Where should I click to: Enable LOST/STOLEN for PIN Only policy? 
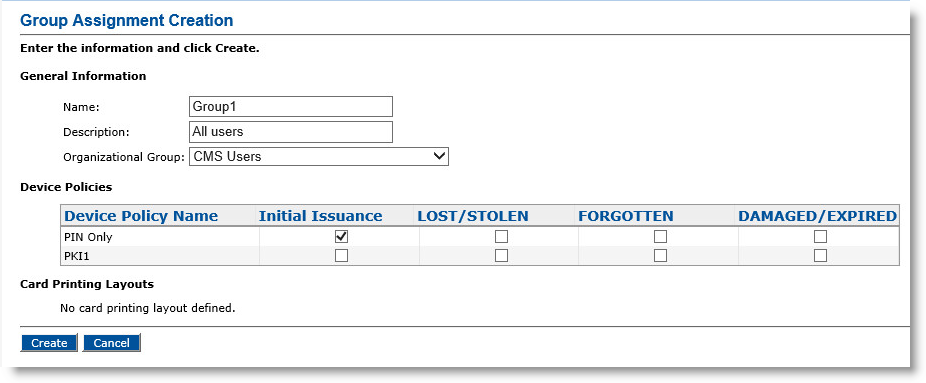pos(501,237)
